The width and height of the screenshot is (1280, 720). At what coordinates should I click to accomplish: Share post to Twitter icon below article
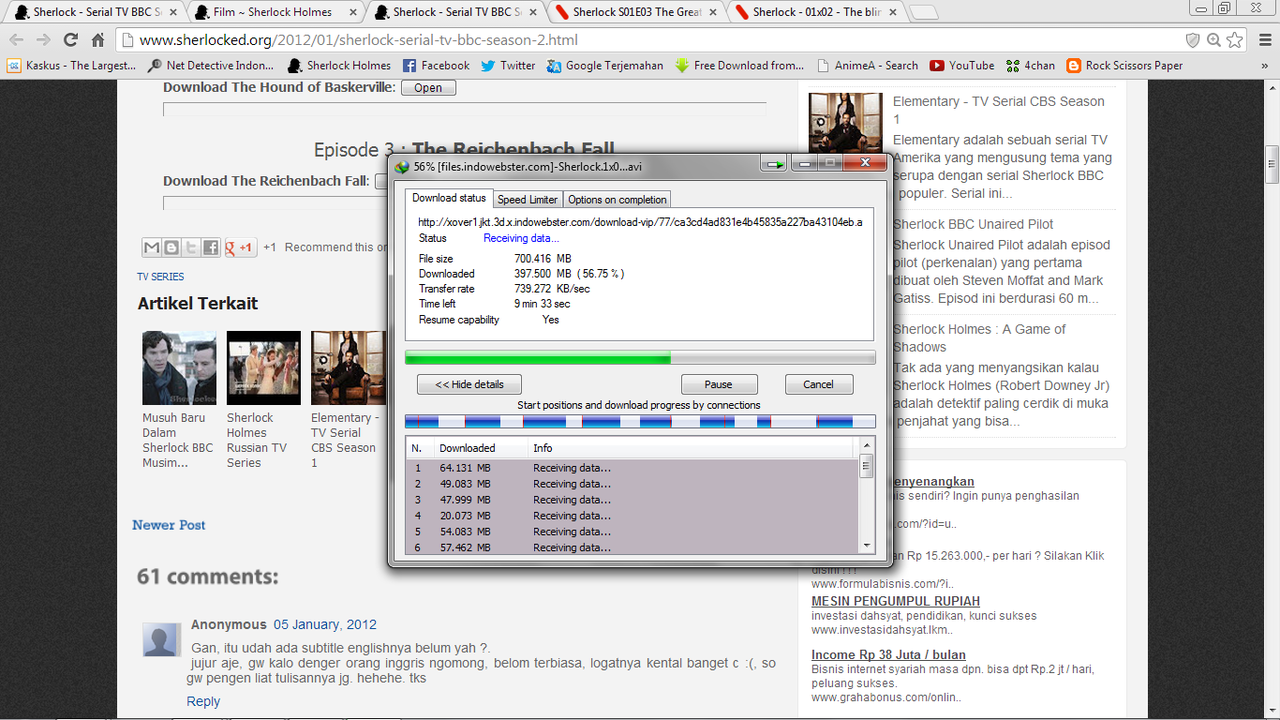(191, 247)
